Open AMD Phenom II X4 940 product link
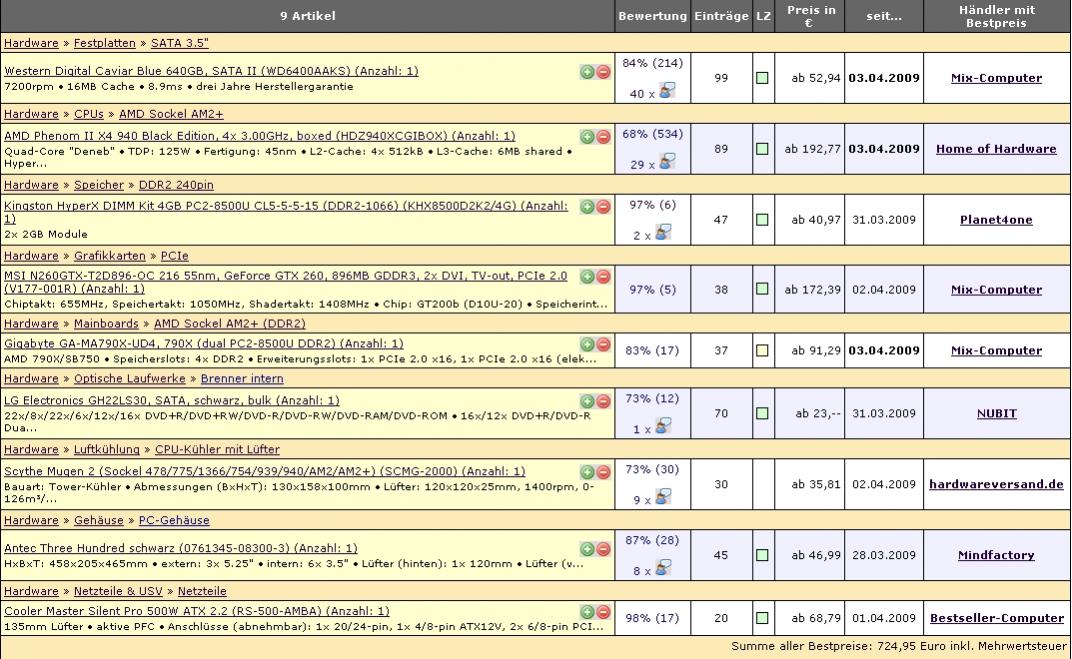Image resolution: width=1072 pixels, height=659 pixels. (260, 136)
